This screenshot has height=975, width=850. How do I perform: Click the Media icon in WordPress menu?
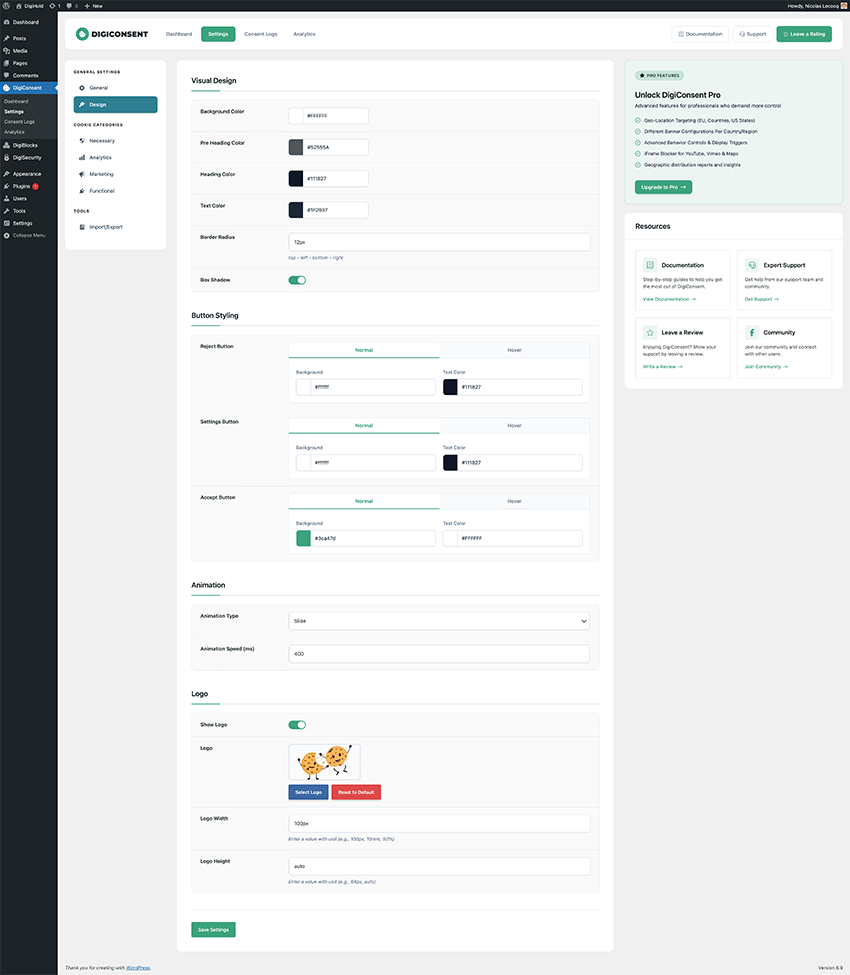coord(6,50)
